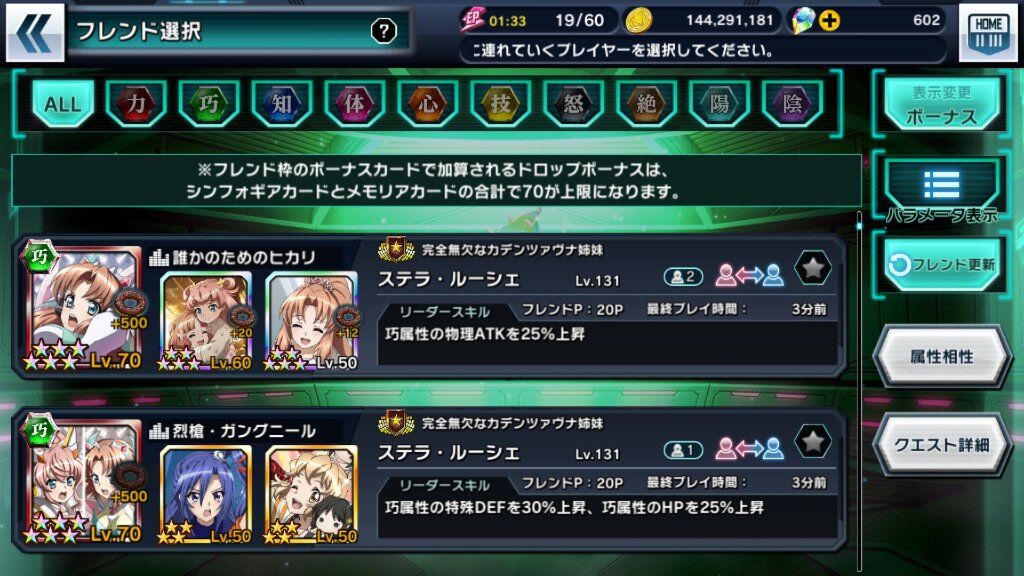
Task: Click the フレンド更新 button
Action: click(x=941, y=264)
